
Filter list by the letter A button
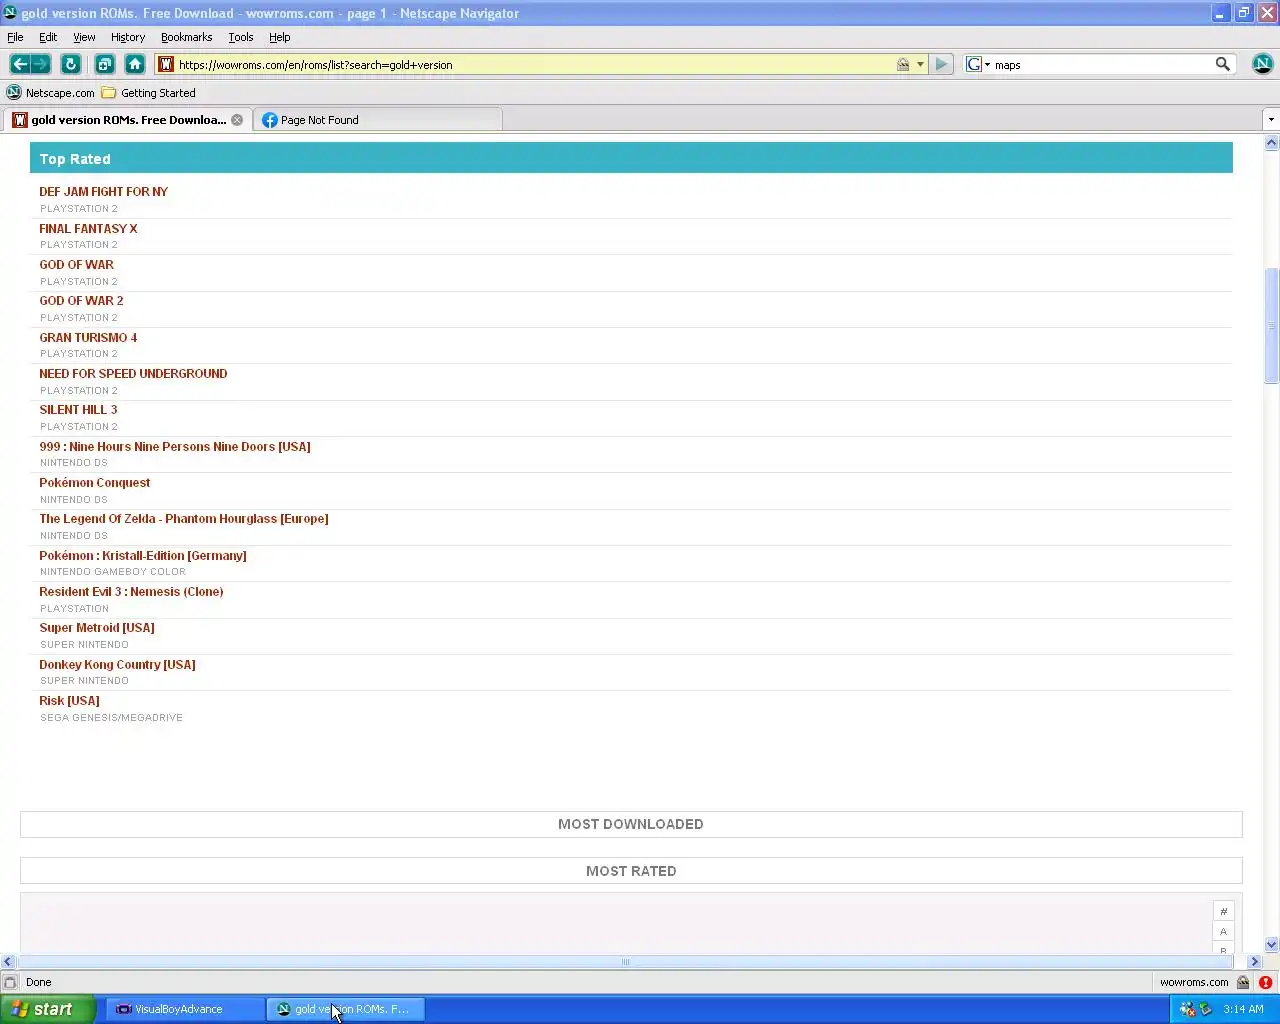(x=1223, y=931)
